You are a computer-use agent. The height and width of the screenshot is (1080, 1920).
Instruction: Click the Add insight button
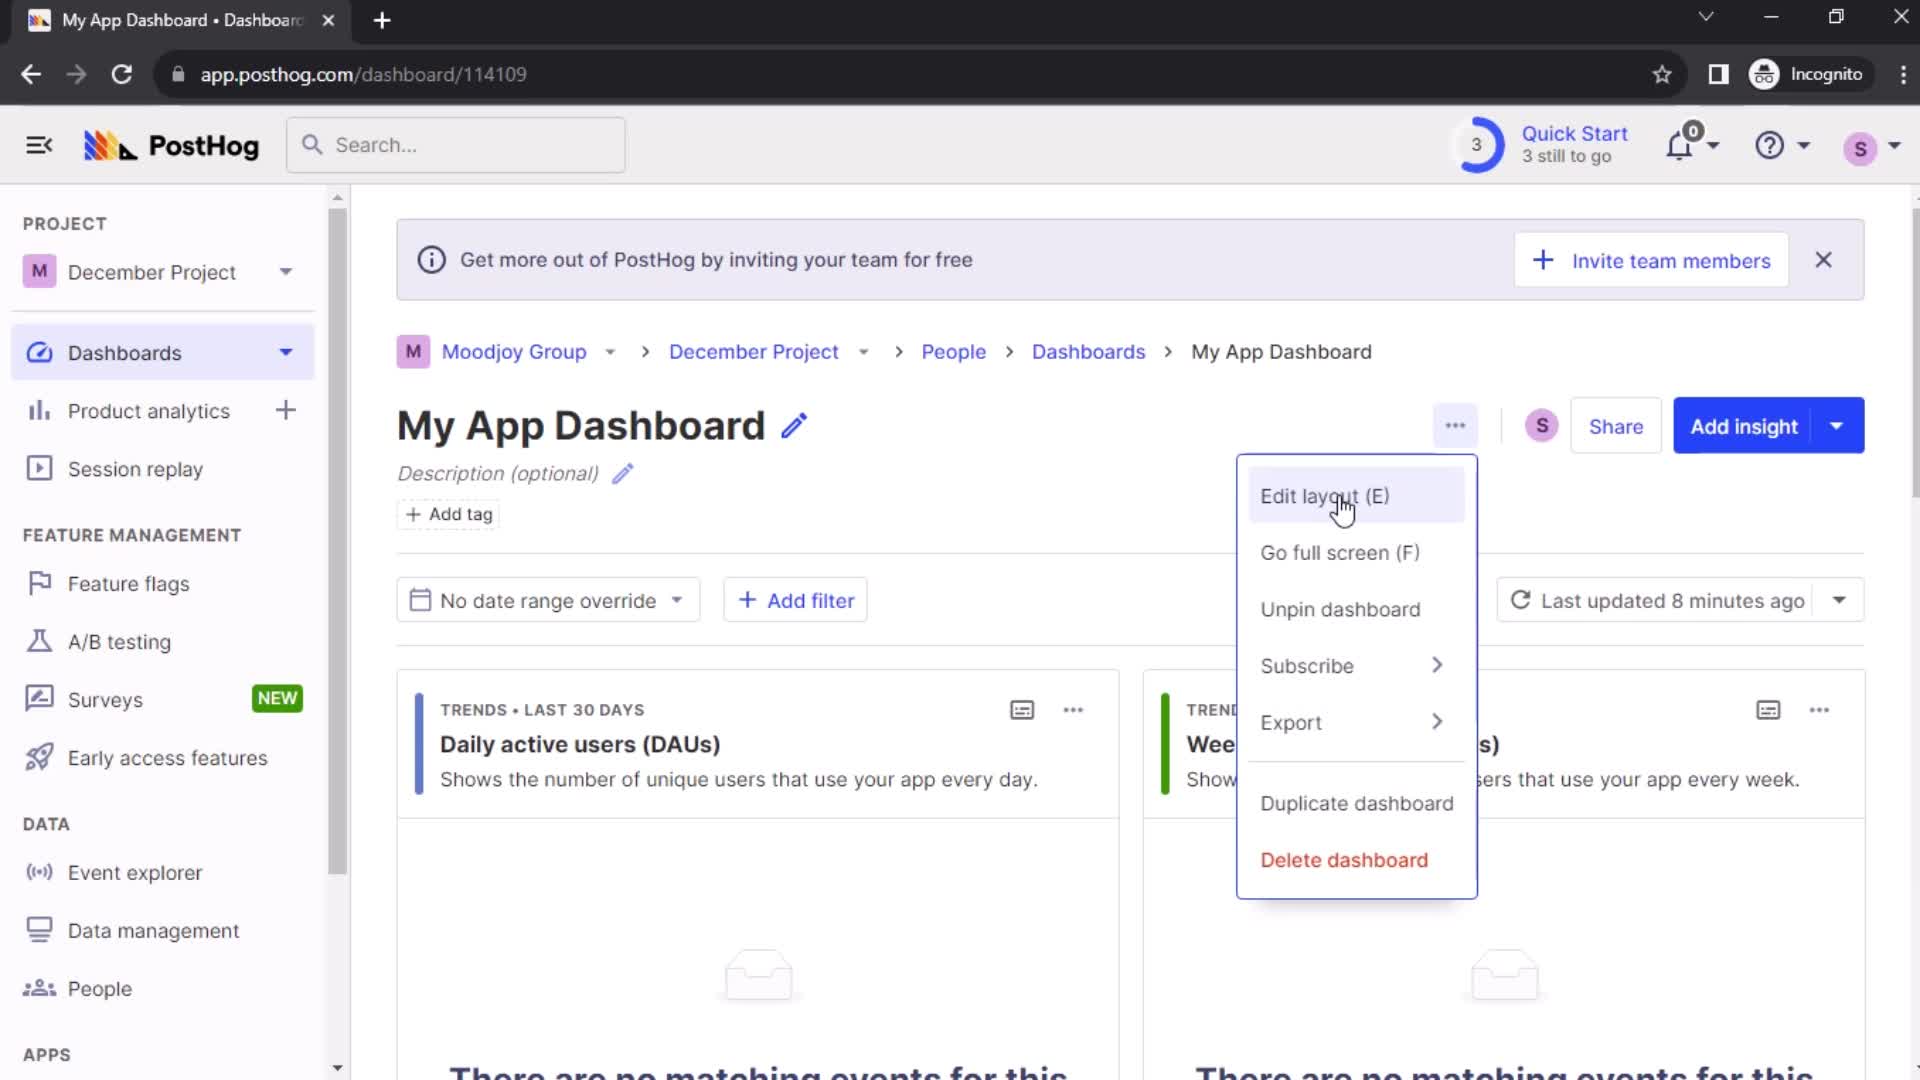(1745, 425)
